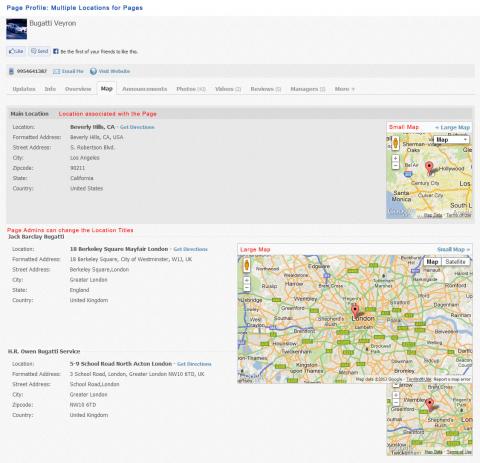Open Email Me link
The height and width of the screenshot is (463, 480).
coord(72,71)
